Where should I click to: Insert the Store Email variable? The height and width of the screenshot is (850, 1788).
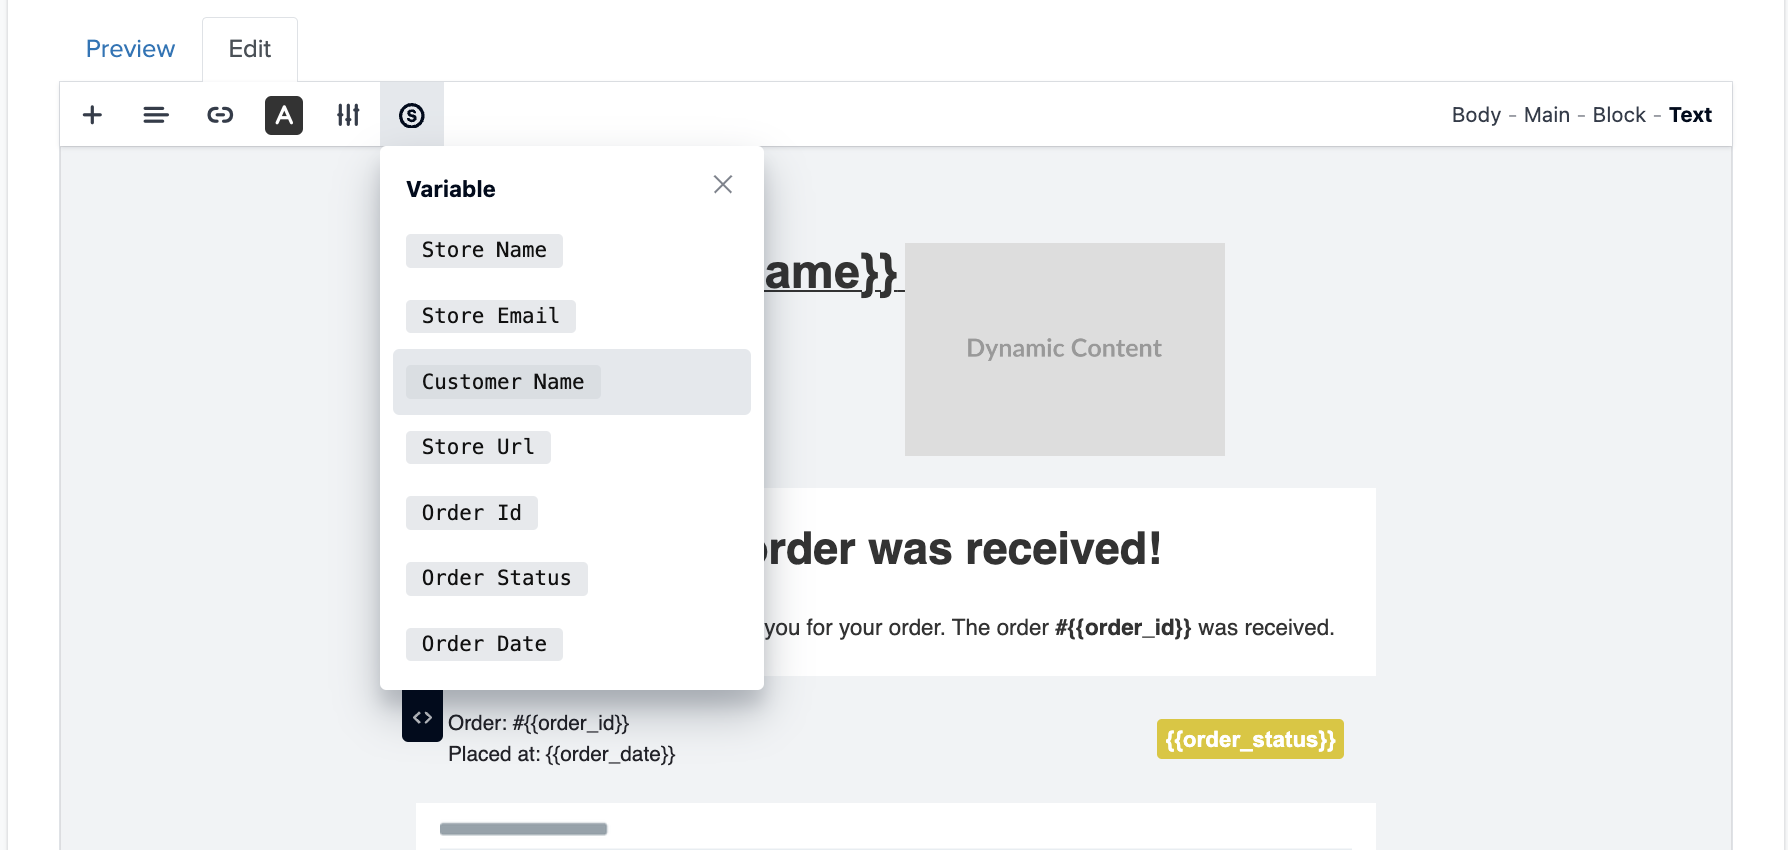[490, 316]
